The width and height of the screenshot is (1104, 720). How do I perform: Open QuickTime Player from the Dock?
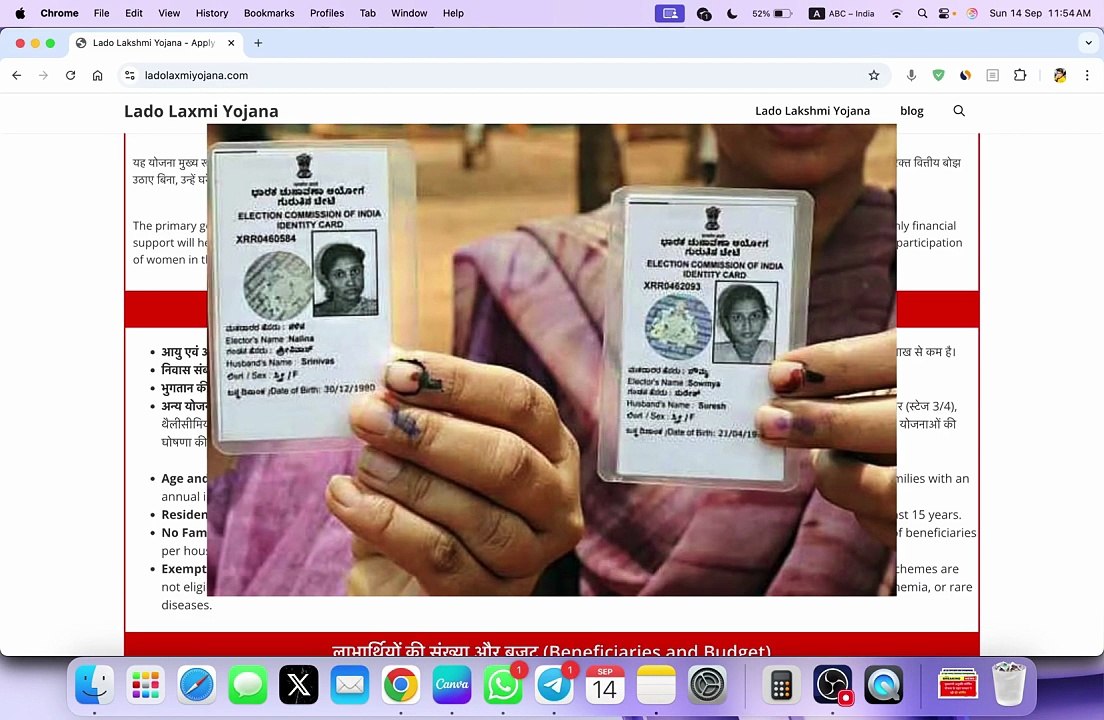[884, 684]
